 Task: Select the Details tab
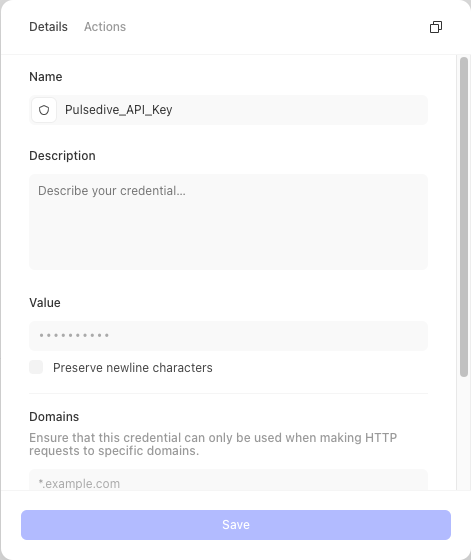[x=48, y=27]
